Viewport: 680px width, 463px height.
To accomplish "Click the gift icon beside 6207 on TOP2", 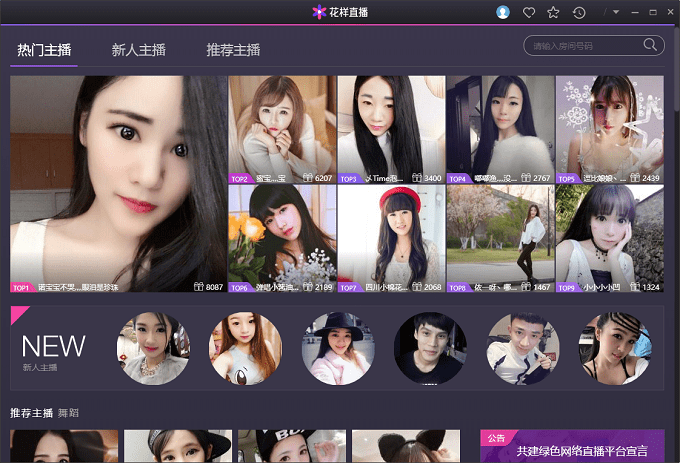I will point(308,178).
